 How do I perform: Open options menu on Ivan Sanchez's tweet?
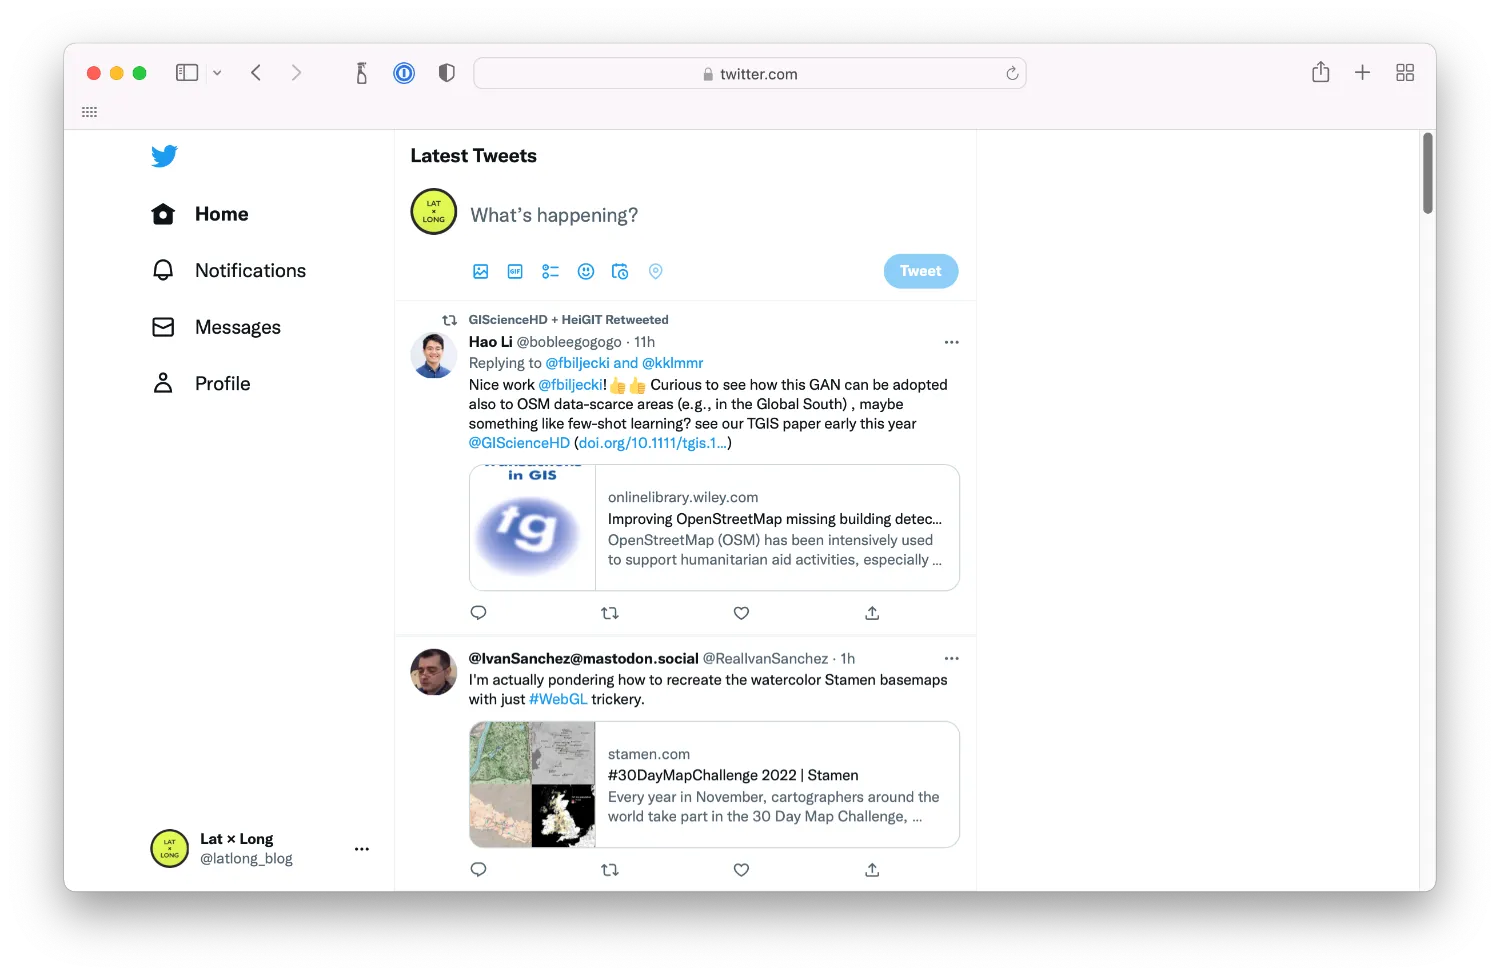tap(951, 658)
